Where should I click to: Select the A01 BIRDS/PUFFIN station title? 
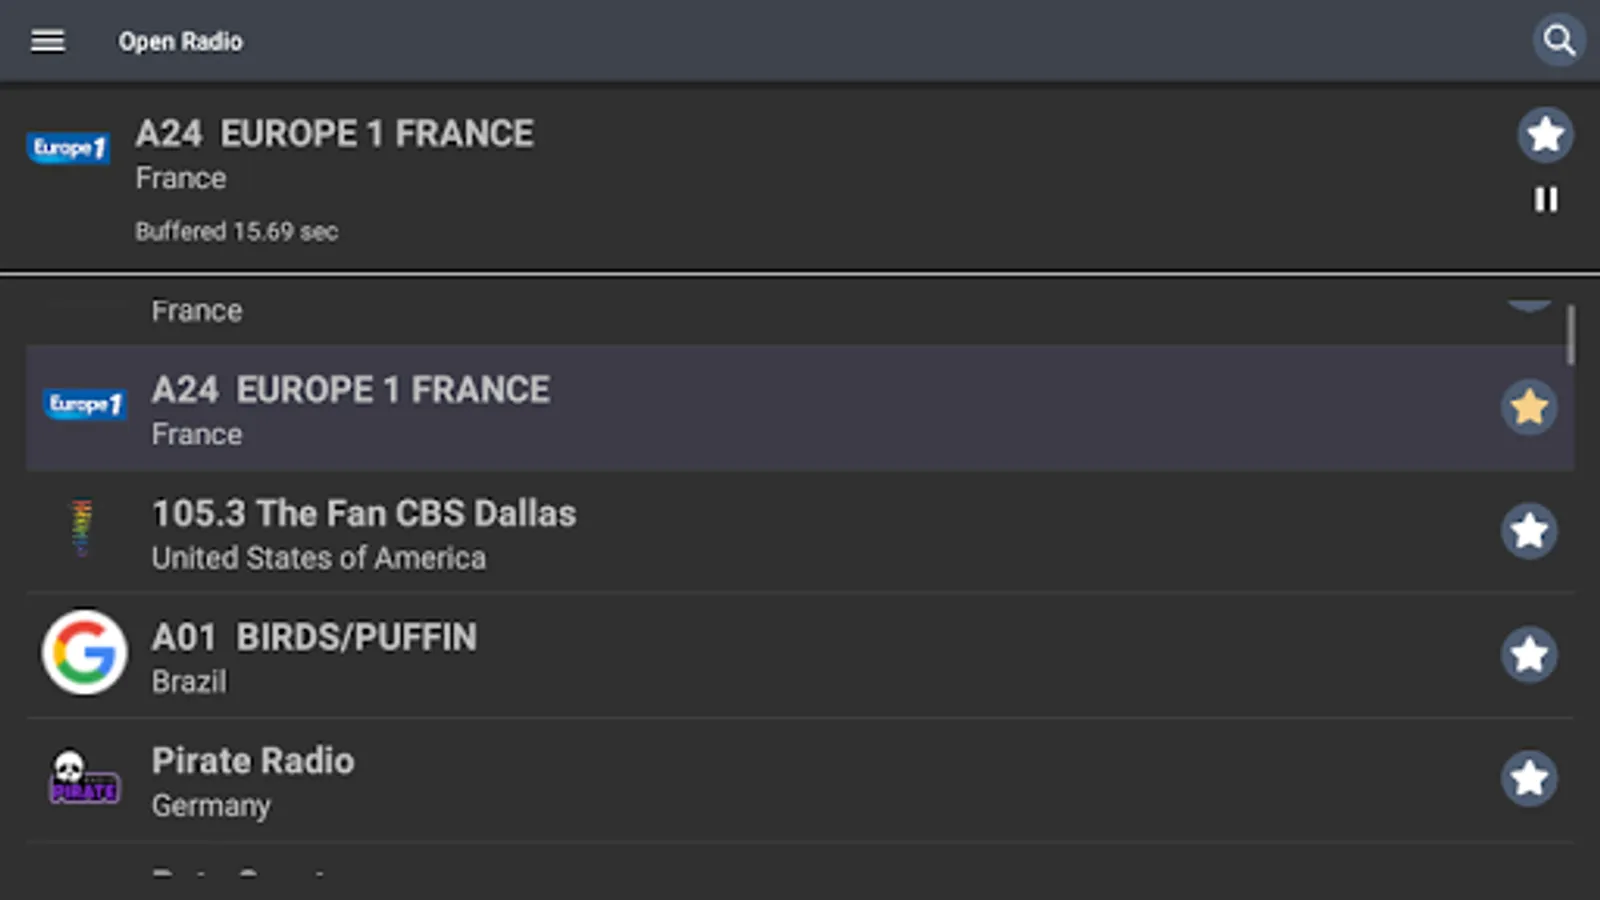click(314, 638)
